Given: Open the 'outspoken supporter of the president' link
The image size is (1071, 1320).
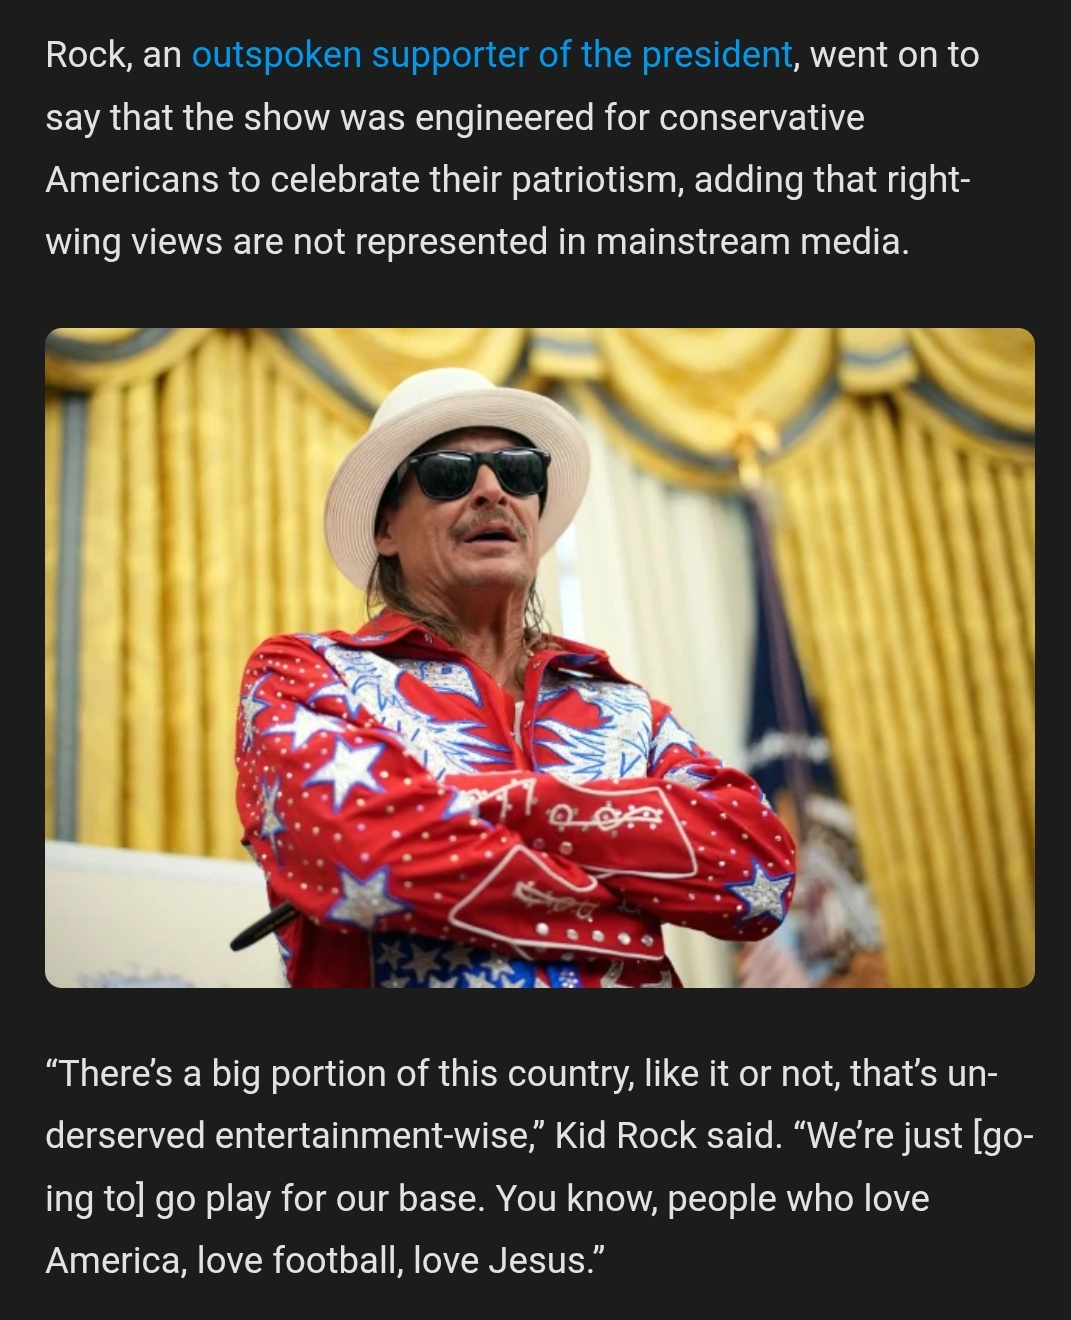Looking at the screenshot, I should coord(492,55).
